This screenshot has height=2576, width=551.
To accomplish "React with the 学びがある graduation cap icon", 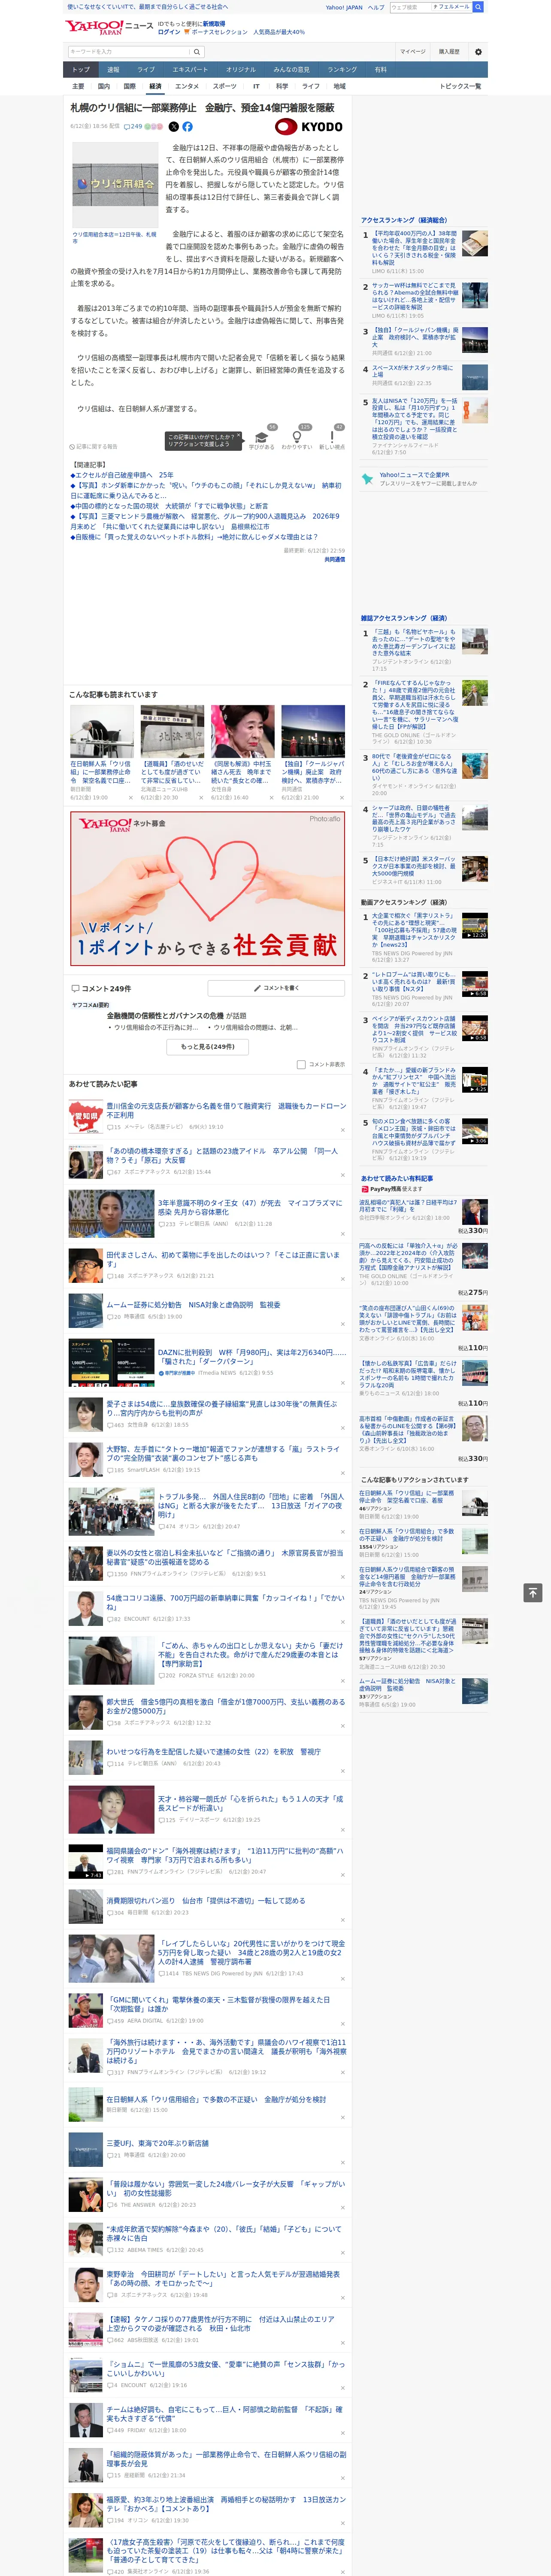I will click(262, 437).
